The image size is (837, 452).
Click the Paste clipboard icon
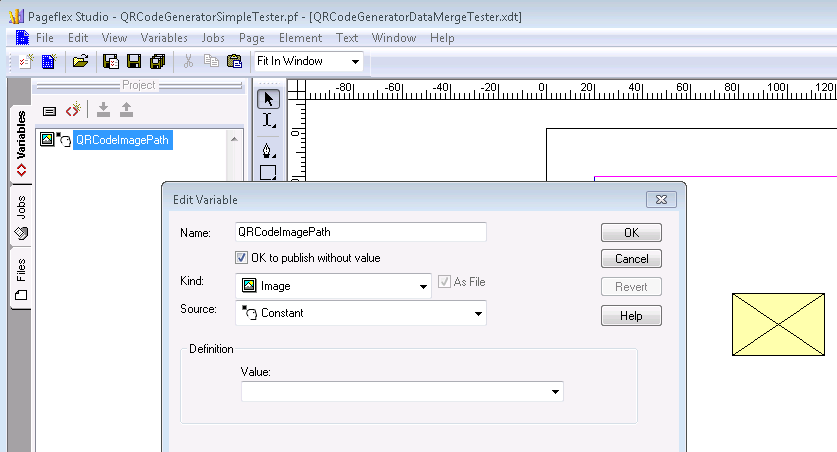tap(234, 62)
